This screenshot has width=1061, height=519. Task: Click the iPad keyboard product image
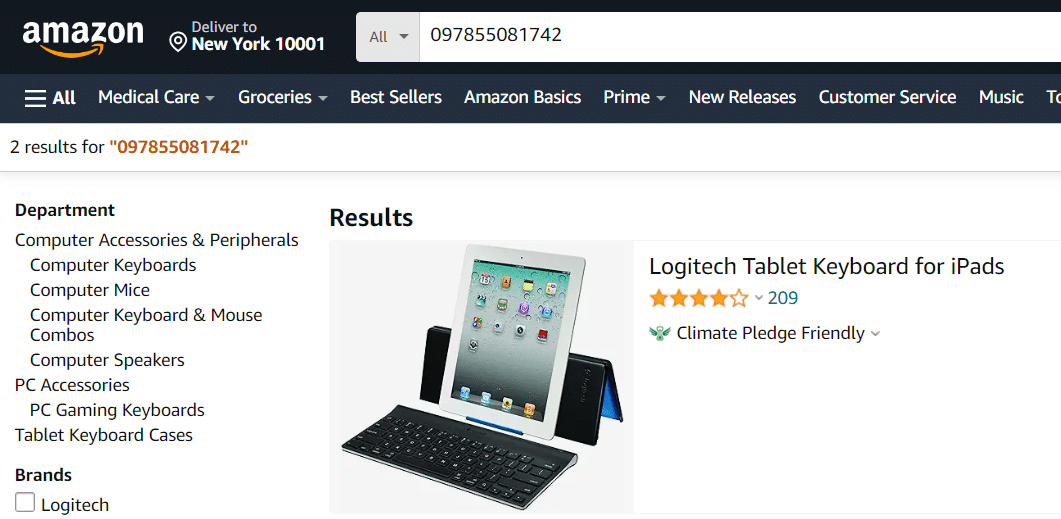(x=482, y=377)
